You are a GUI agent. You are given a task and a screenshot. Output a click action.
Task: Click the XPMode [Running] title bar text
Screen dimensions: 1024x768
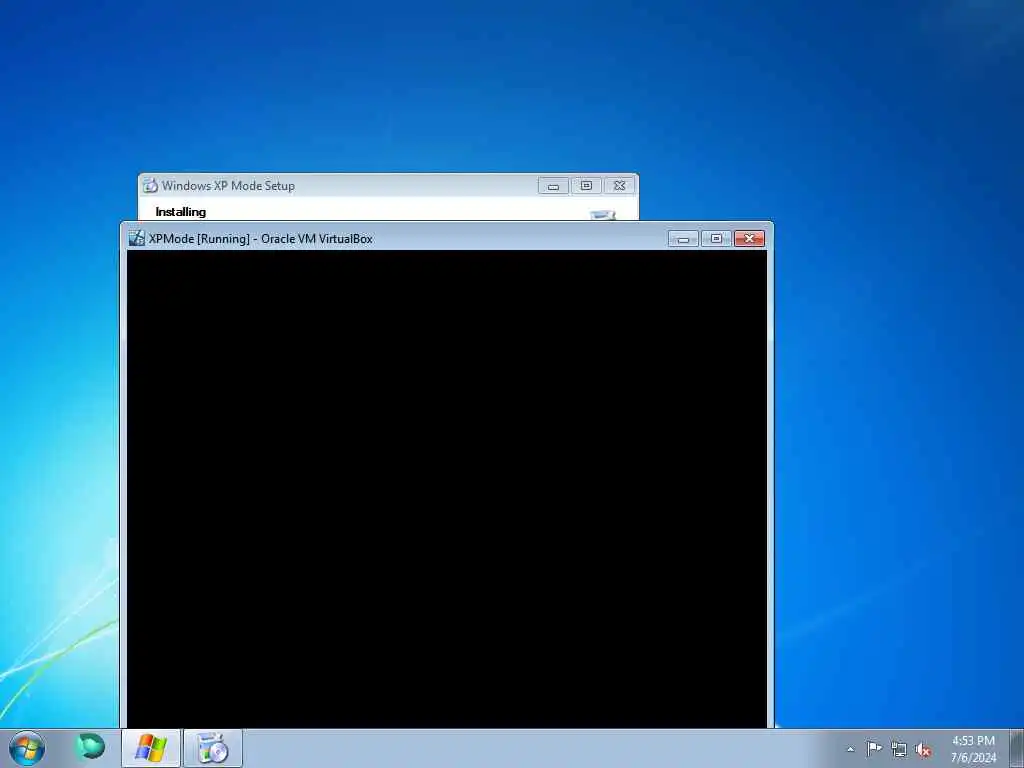coord(261,239)
